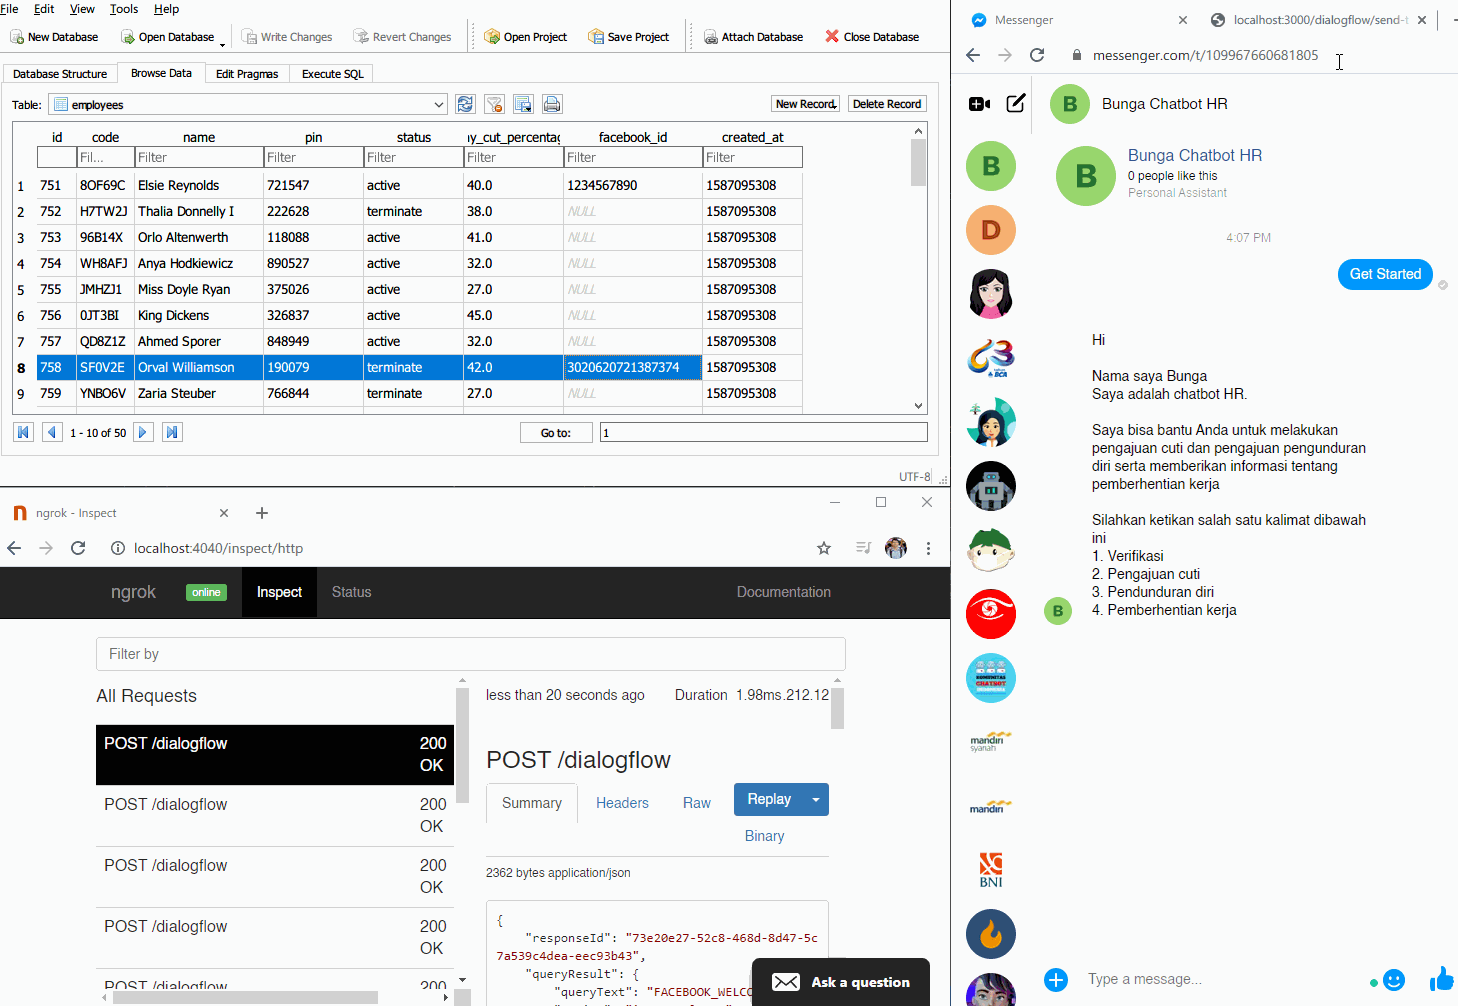Screen dimensions: 1458x1006
Task: Click Get Started message bubble
Action: [1385, 274]
